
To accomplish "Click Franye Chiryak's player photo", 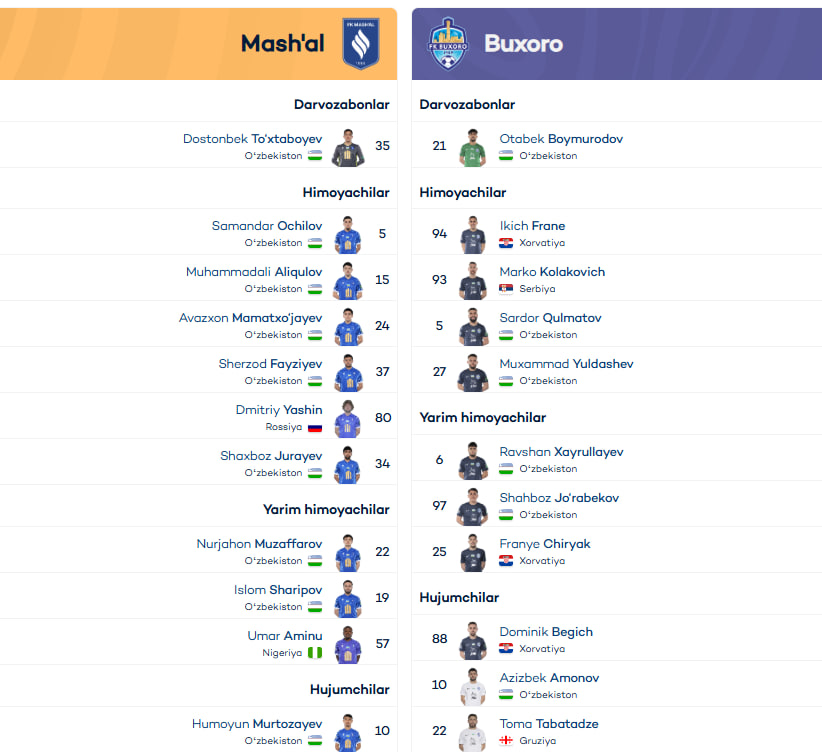I will 473,553.
